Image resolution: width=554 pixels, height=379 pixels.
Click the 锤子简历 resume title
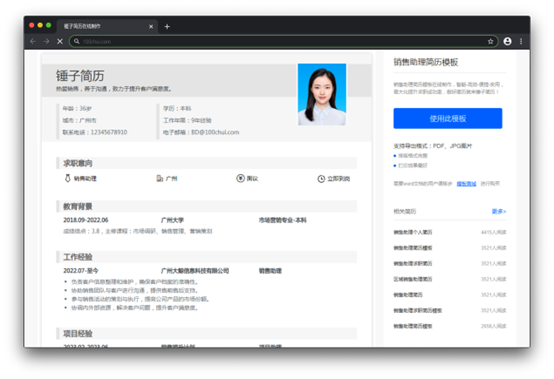[80, 76]
